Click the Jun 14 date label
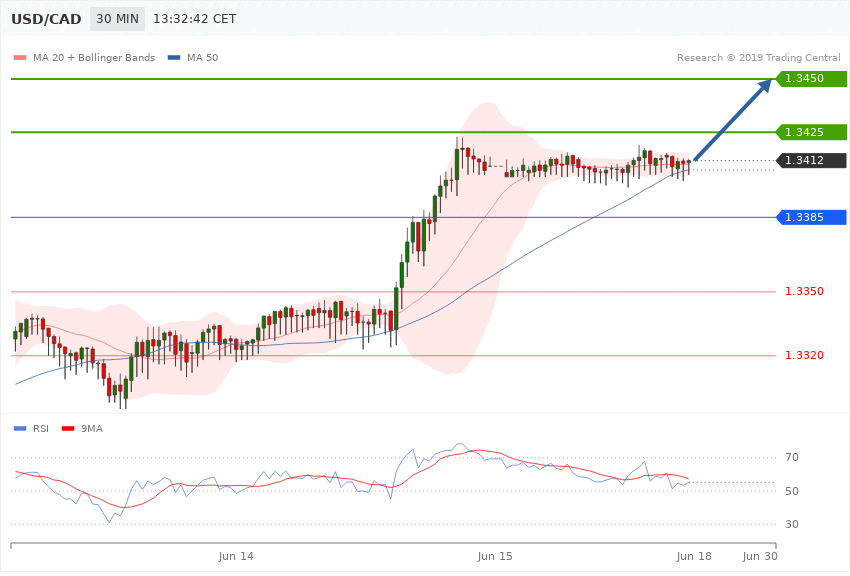 tap(236, 556)
